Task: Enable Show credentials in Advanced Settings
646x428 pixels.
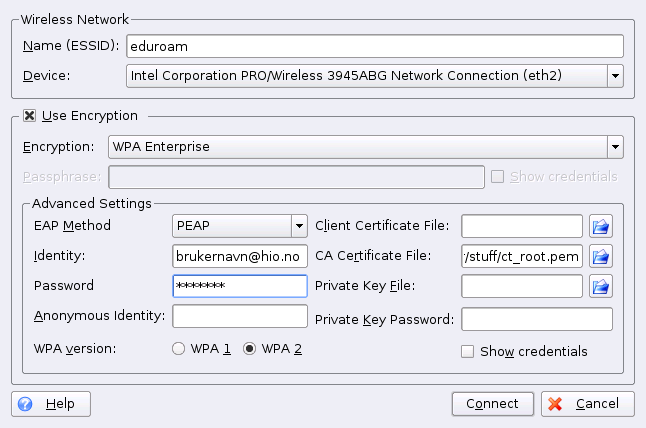Action: click(467, 351)
